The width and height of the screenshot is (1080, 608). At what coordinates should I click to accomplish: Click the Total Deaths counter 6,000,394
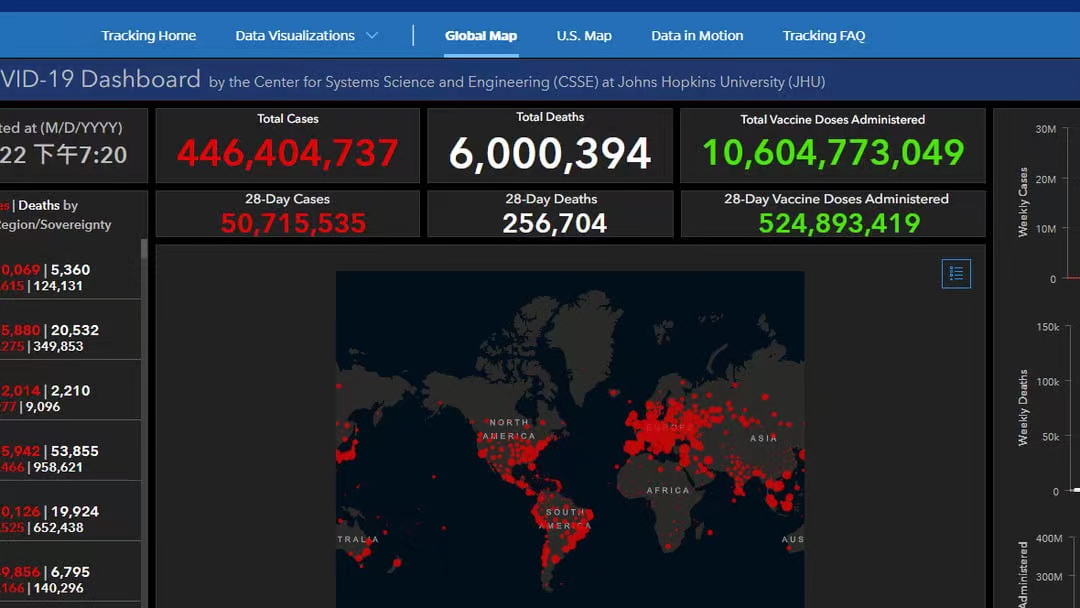pyautogui.click(x=550, y=153)
